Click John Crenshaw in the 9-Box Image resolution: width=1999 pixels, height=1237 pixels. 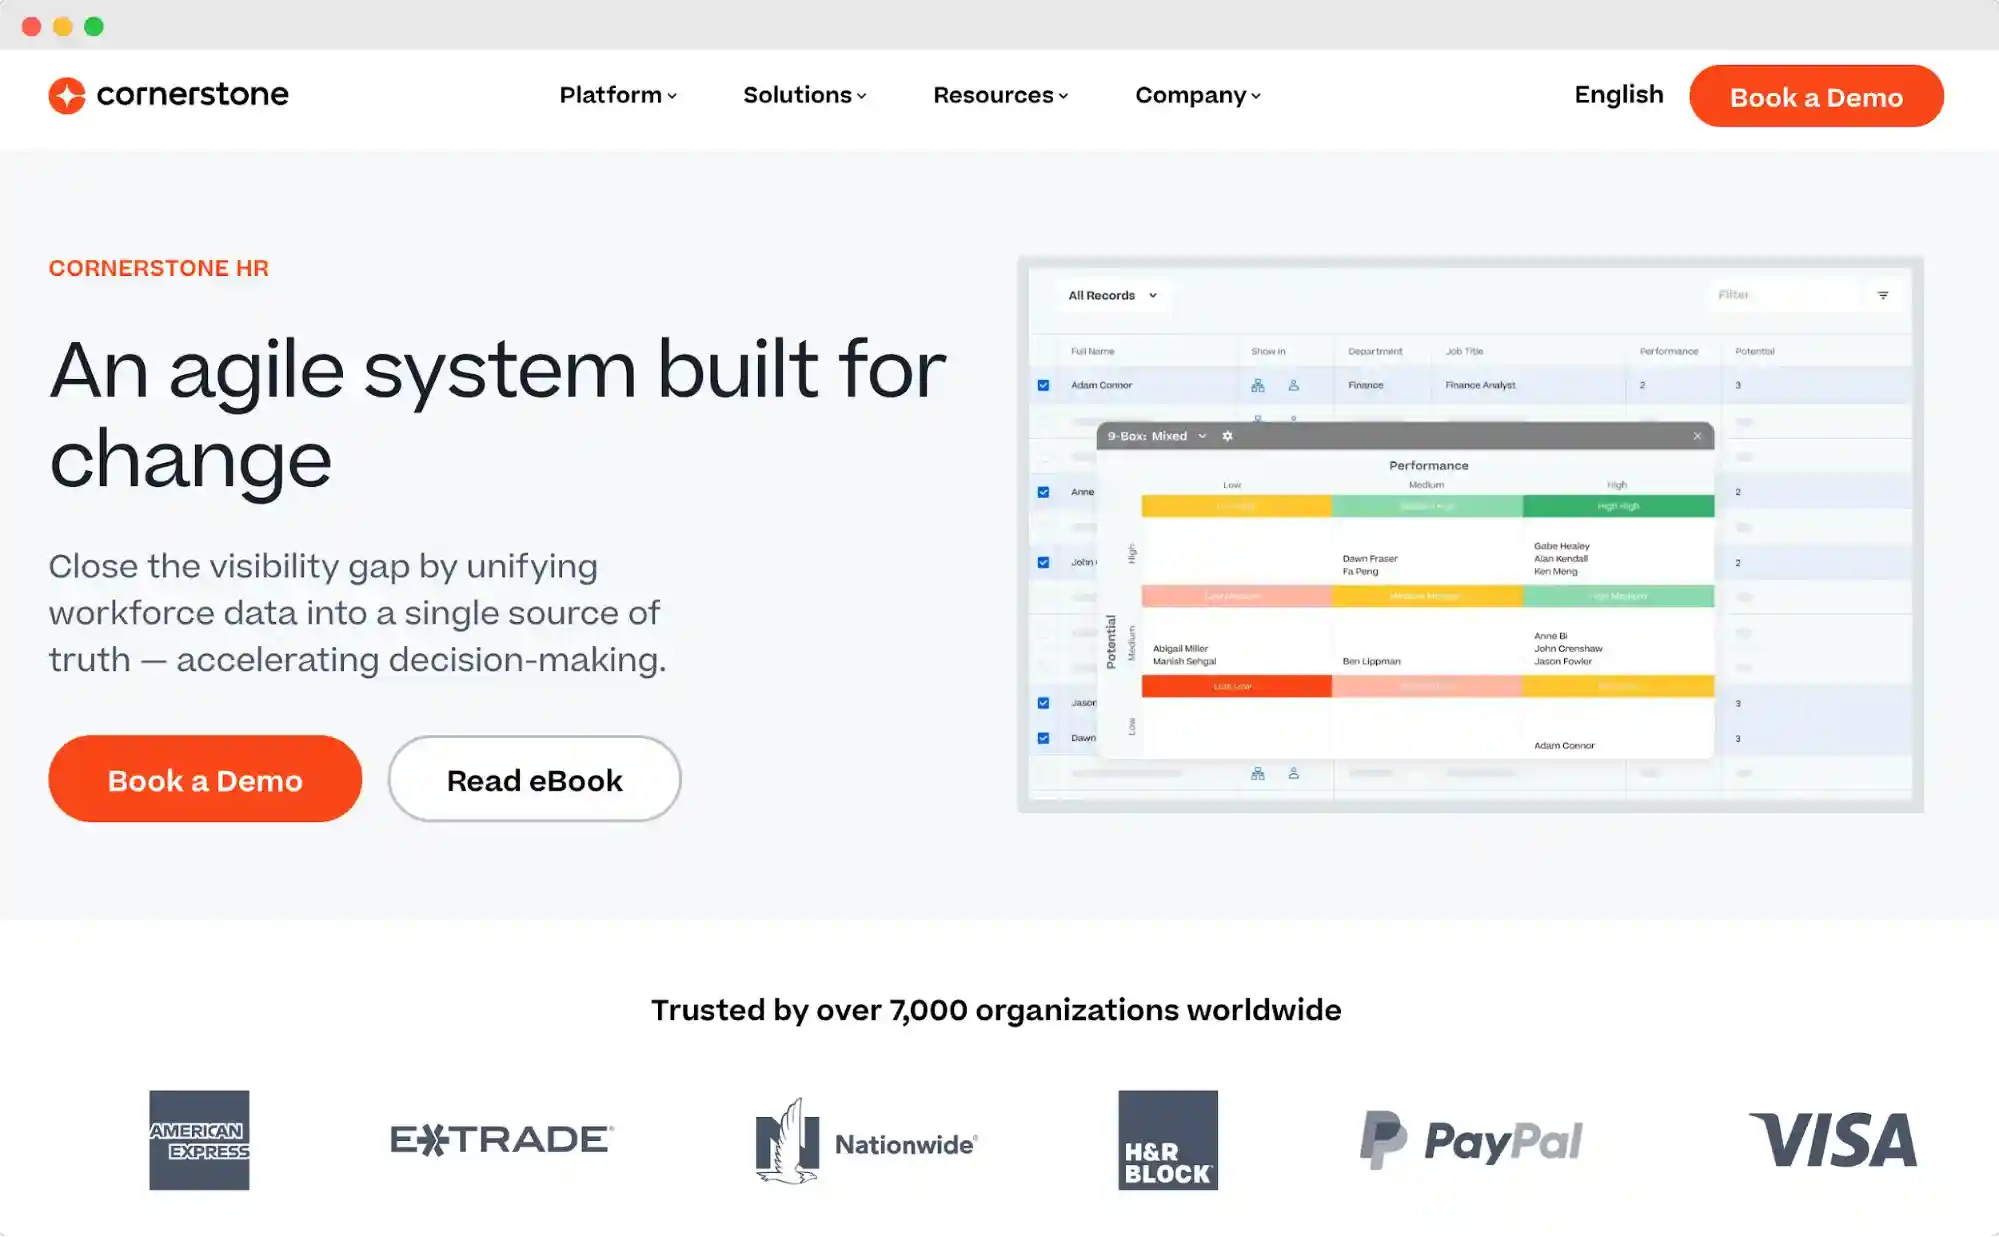pyautogui.click(x=1568, y=649)
